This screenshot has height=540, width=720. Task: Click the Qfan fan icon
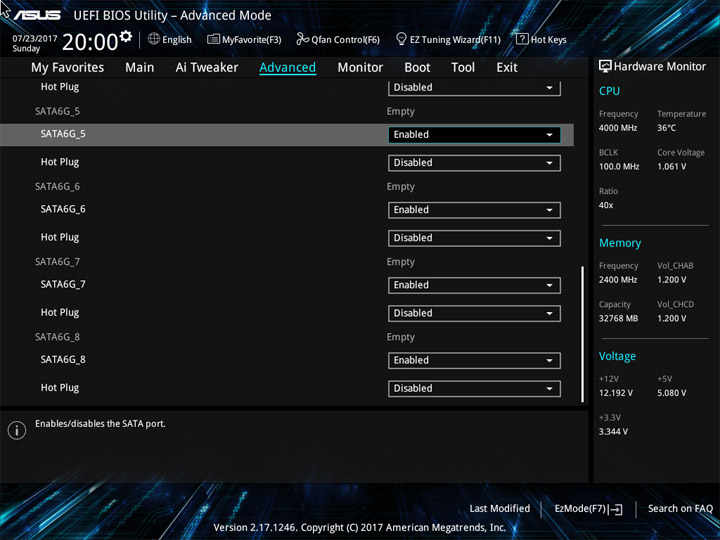(302, 39)
